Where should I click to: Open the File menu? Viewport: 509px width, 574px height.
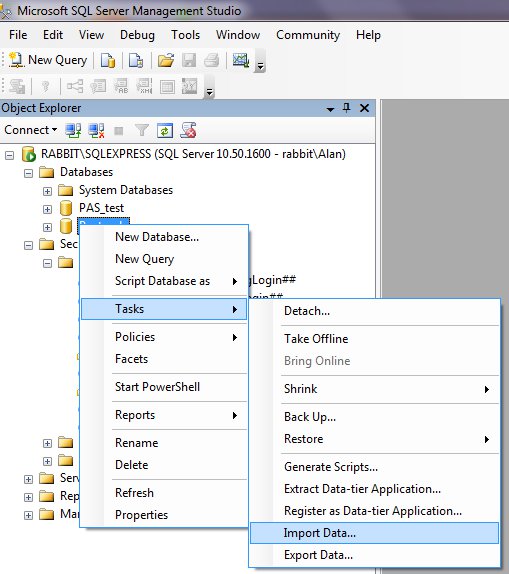click(x=18, y=35)
